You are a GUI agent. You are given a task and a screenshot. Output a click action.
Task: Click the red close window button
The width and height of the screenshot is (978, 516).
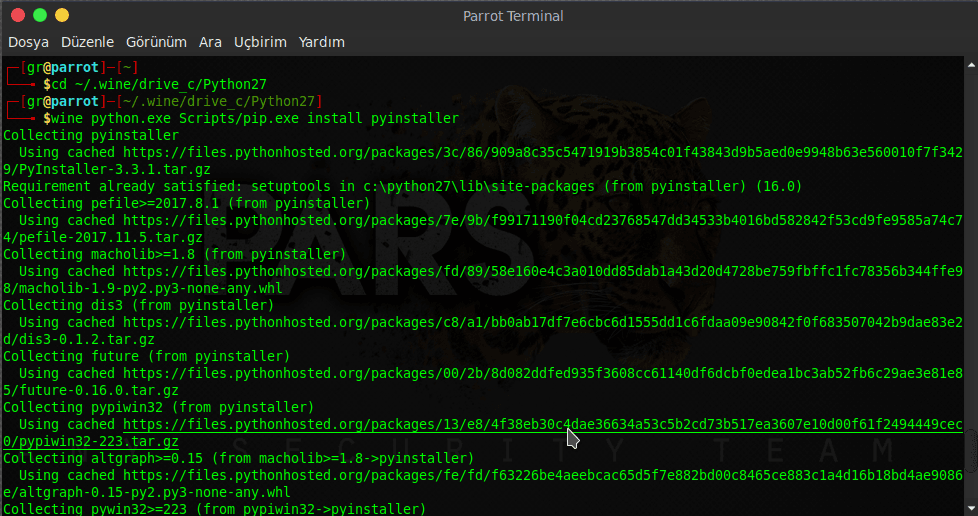pos(18,15)
